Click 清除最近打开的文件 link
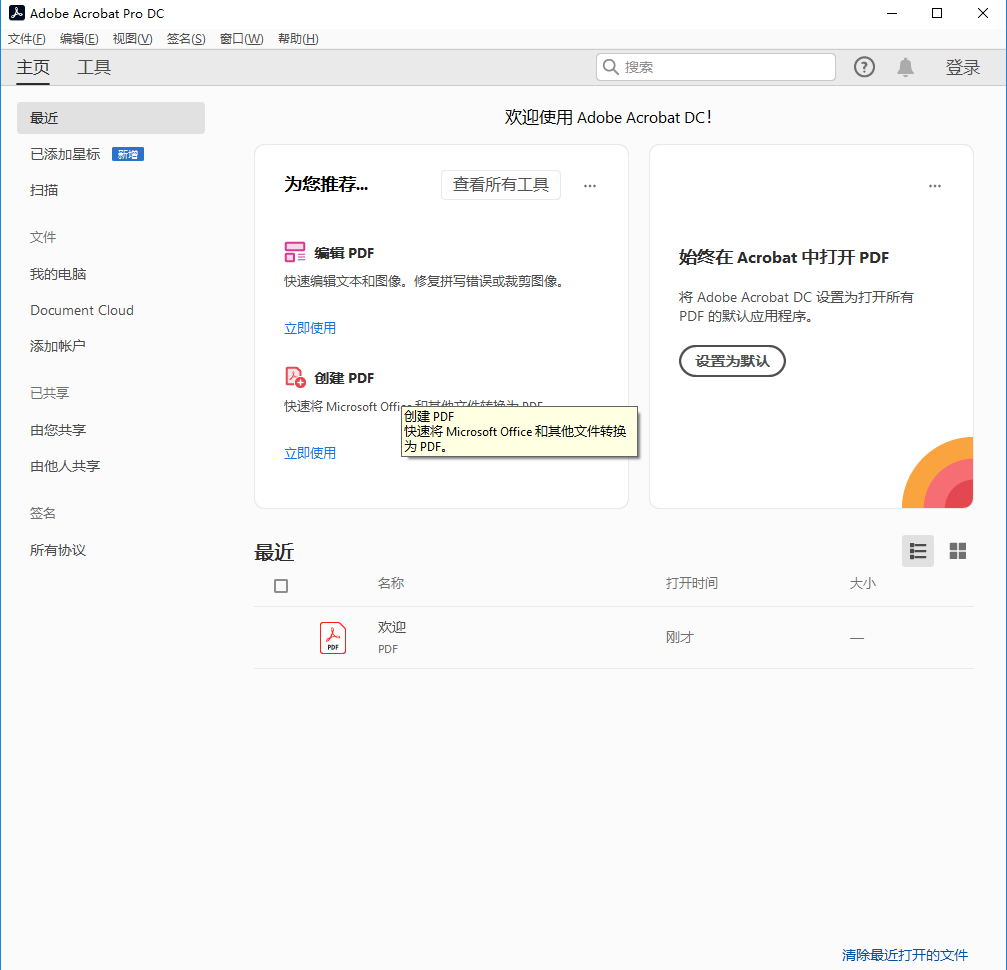The height and width of the screenshot is (970, 1007). (903, 955)
